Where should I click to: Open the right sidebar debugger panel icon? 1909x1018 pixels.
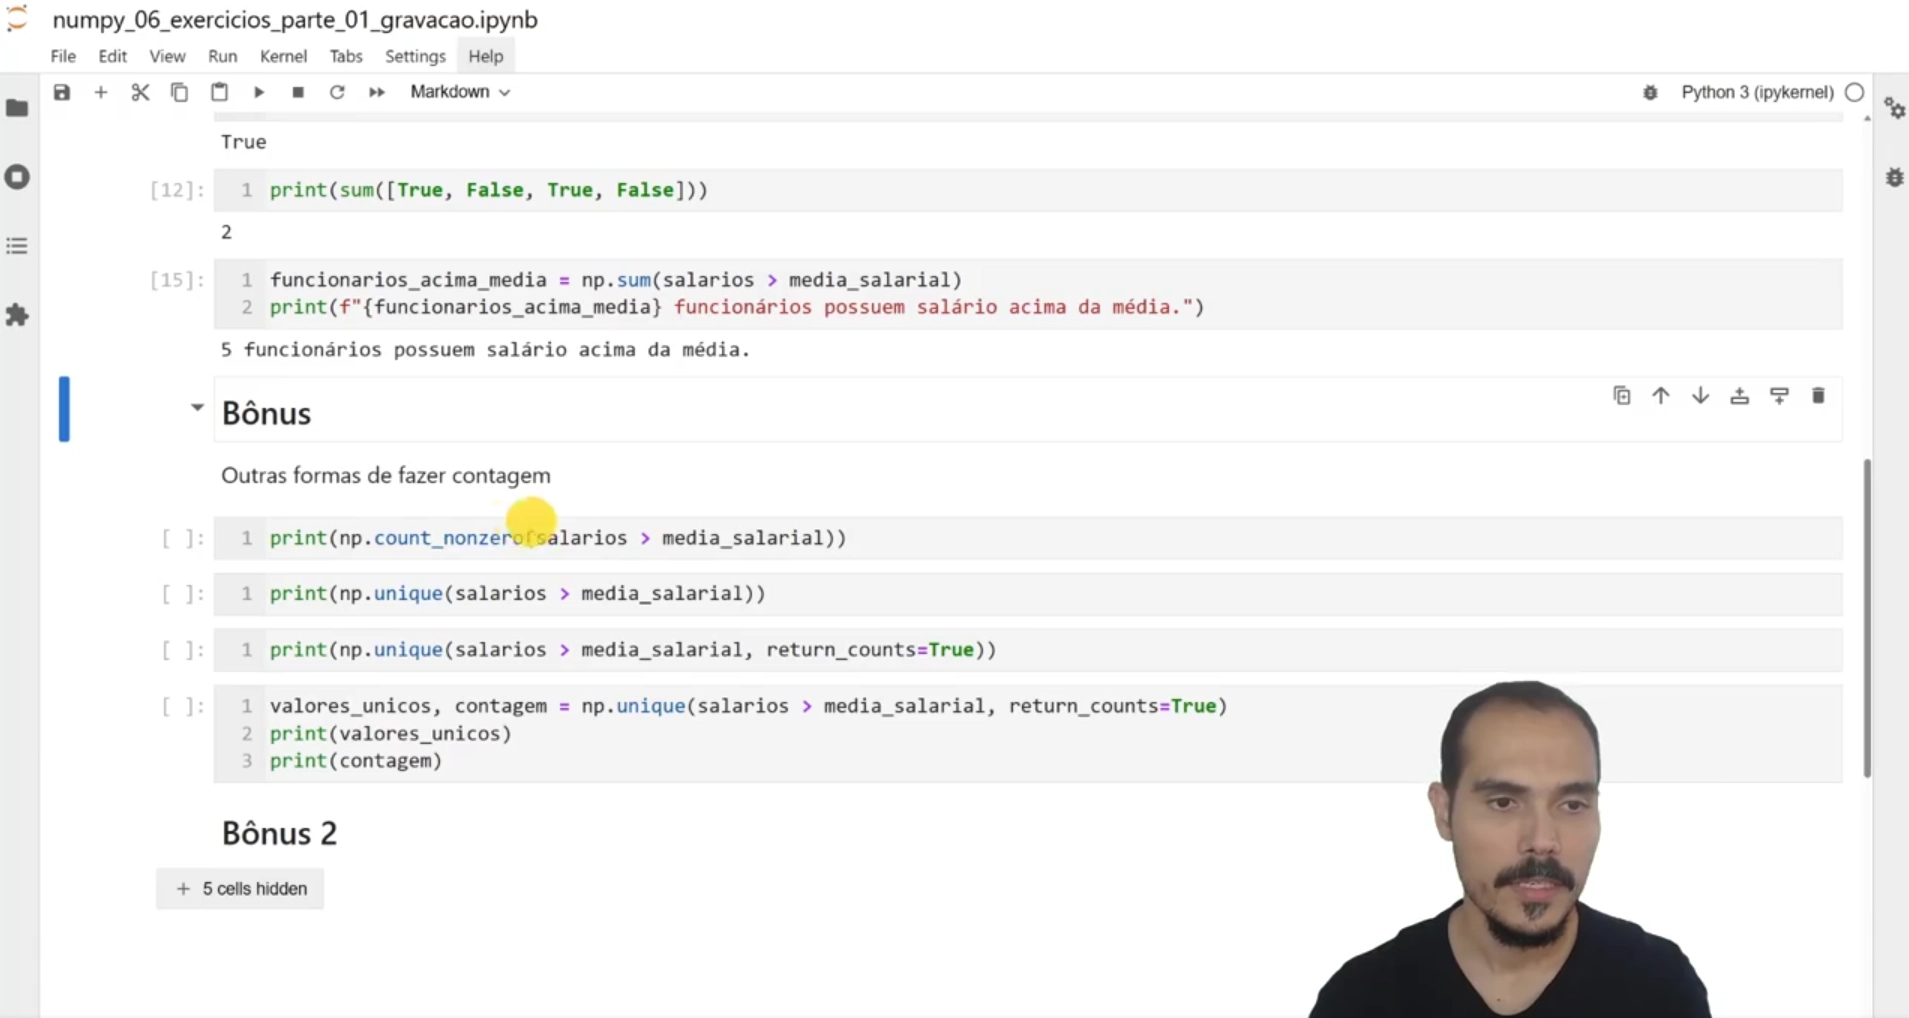point(1894,178)
